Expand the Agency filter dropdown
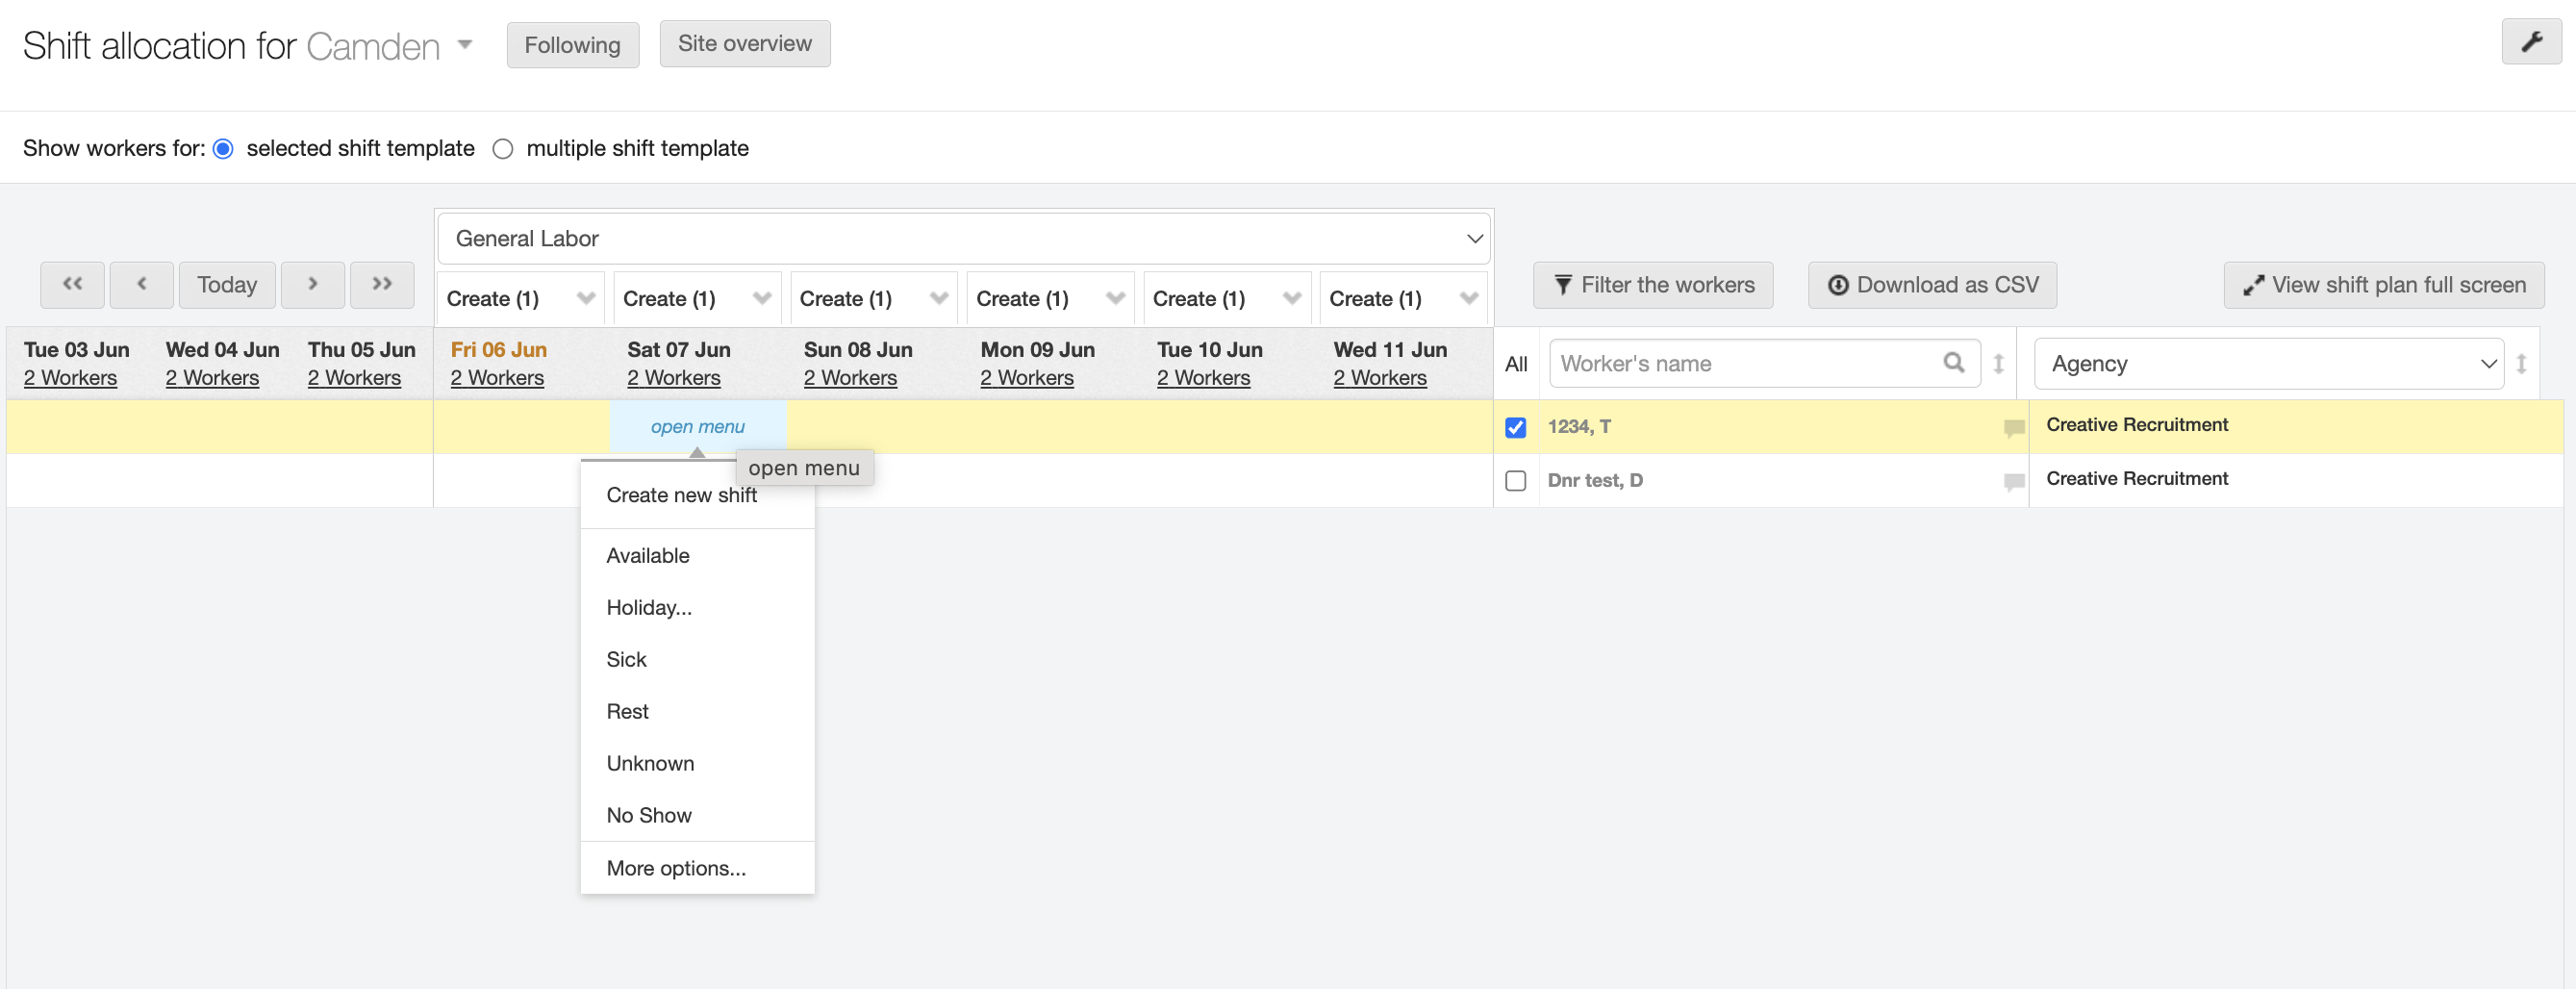This screenshot has height=989, width=2576. [x=2268, y=364]
